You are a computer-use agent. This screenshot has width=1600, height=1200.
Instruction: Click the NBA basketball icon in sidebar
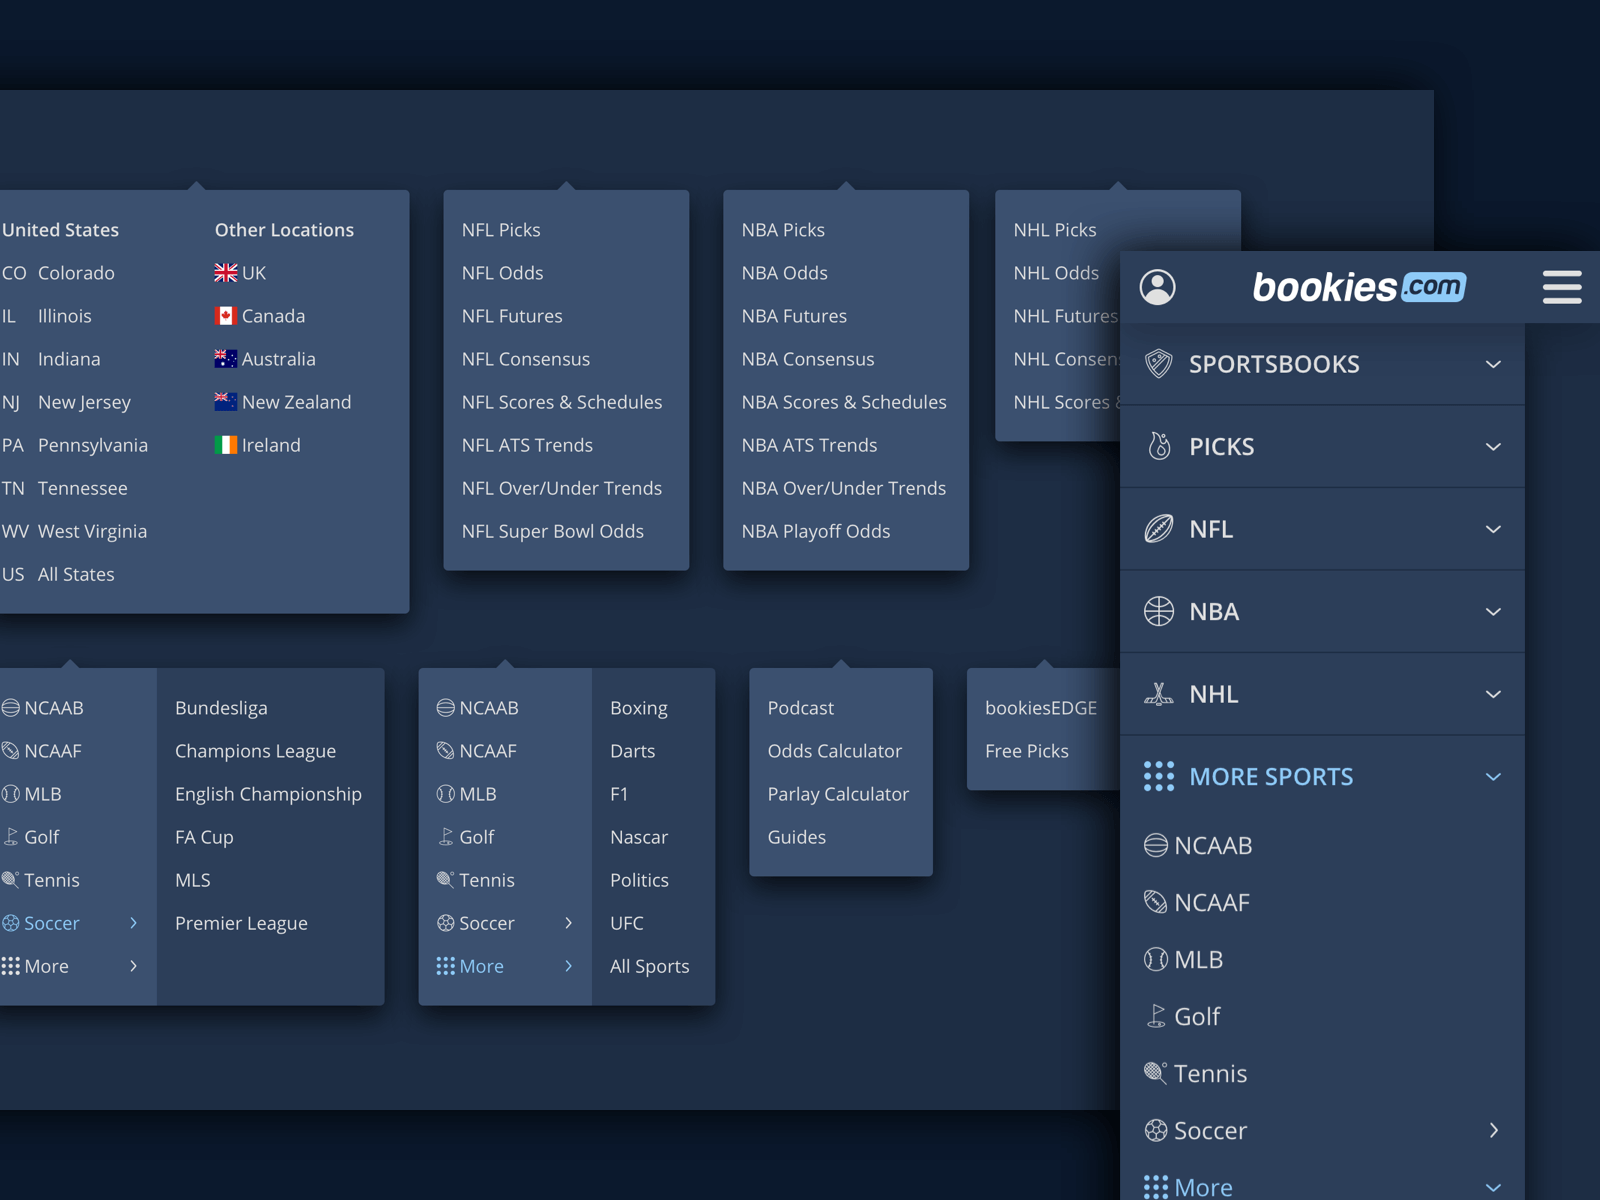(1158, 611)
